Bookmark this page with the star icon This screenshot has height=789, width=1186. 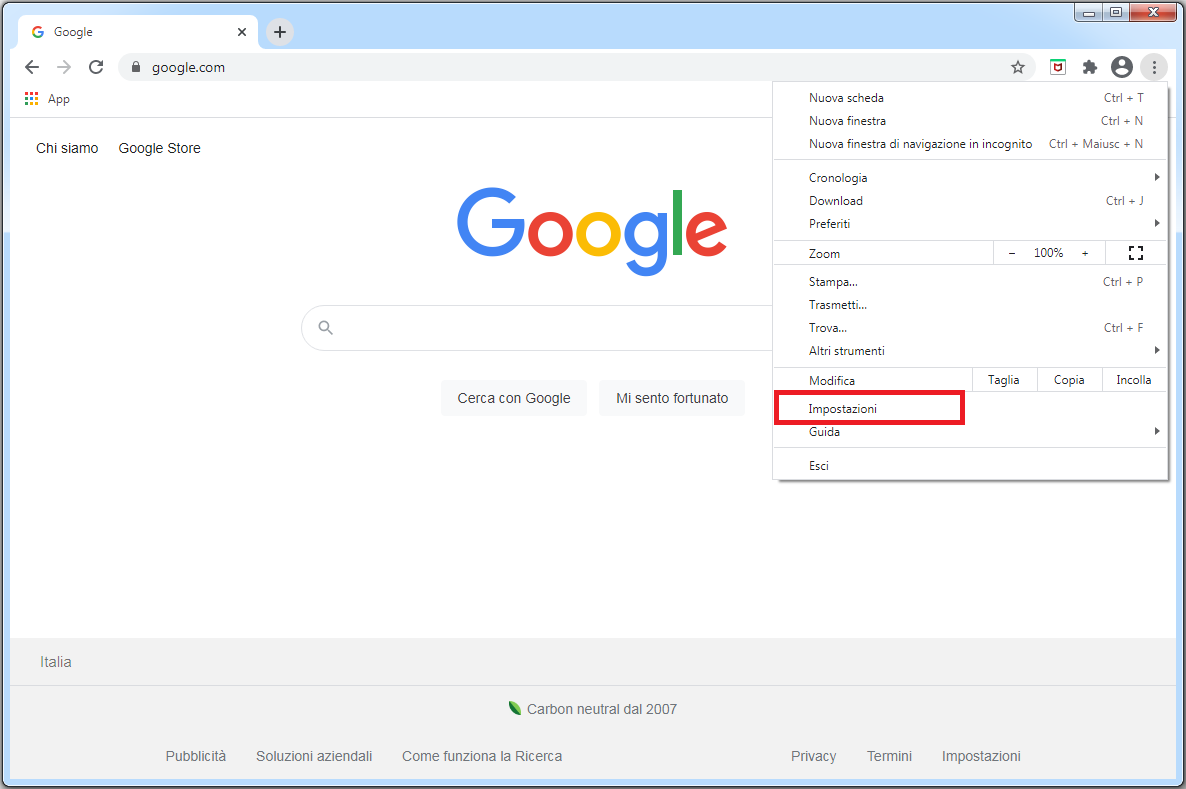[x=1018, y=67]
